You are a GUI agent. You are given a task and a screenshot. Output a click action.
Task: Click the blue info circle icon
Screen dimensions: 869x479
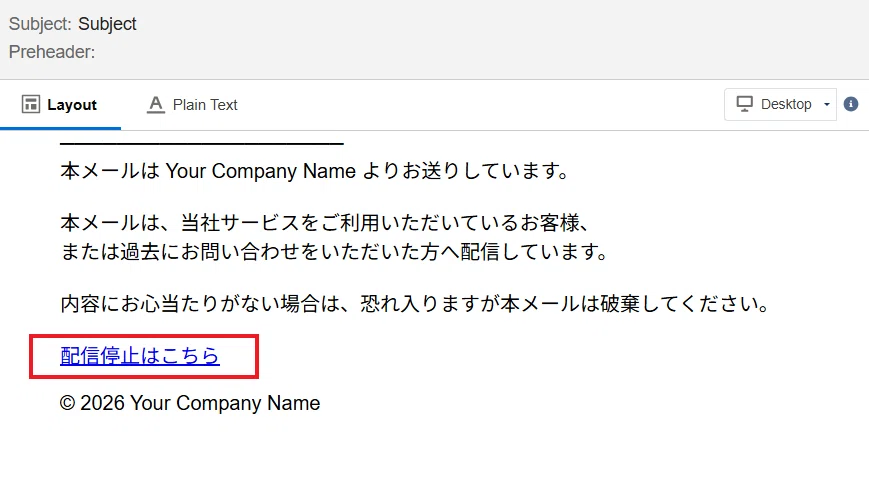(x=851, y=104)
